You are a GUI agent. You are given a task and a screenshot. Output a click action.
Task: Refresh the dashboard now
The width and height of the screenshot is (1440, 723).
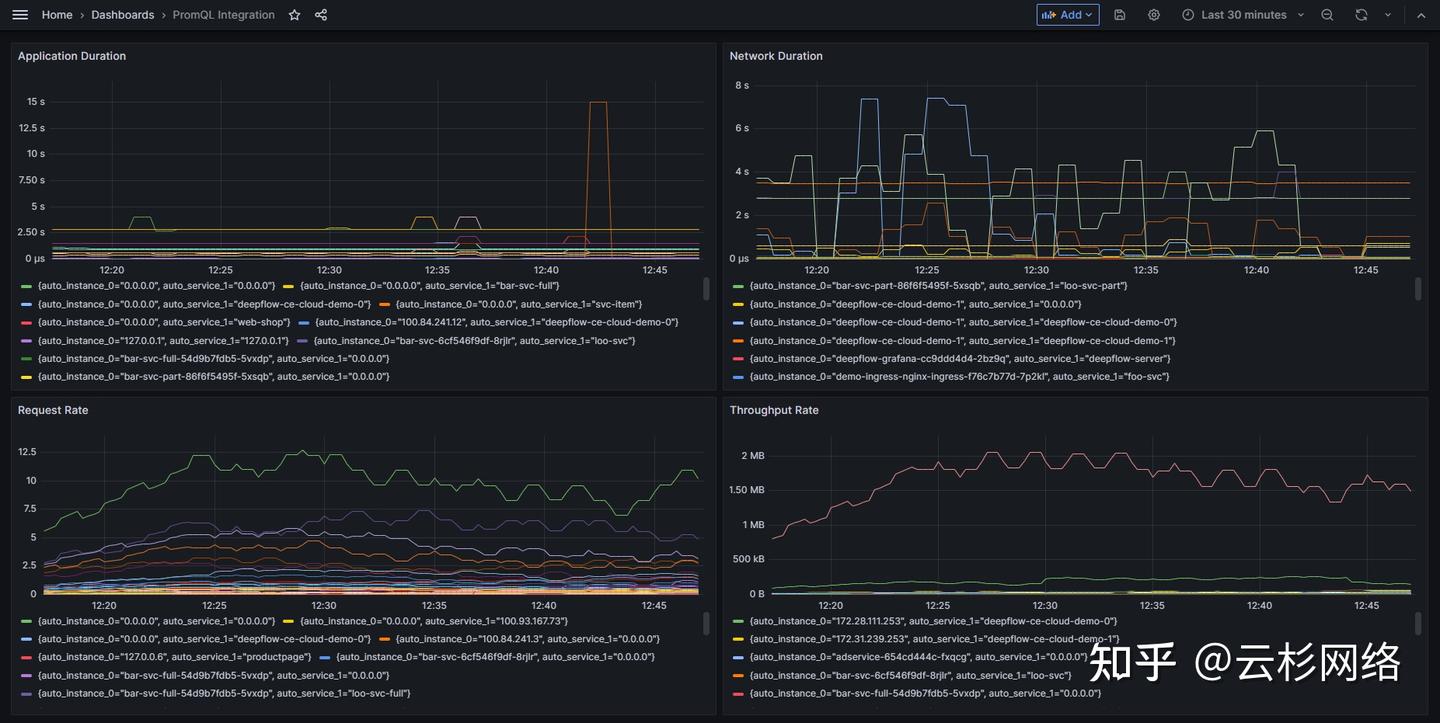(1361, 15)
